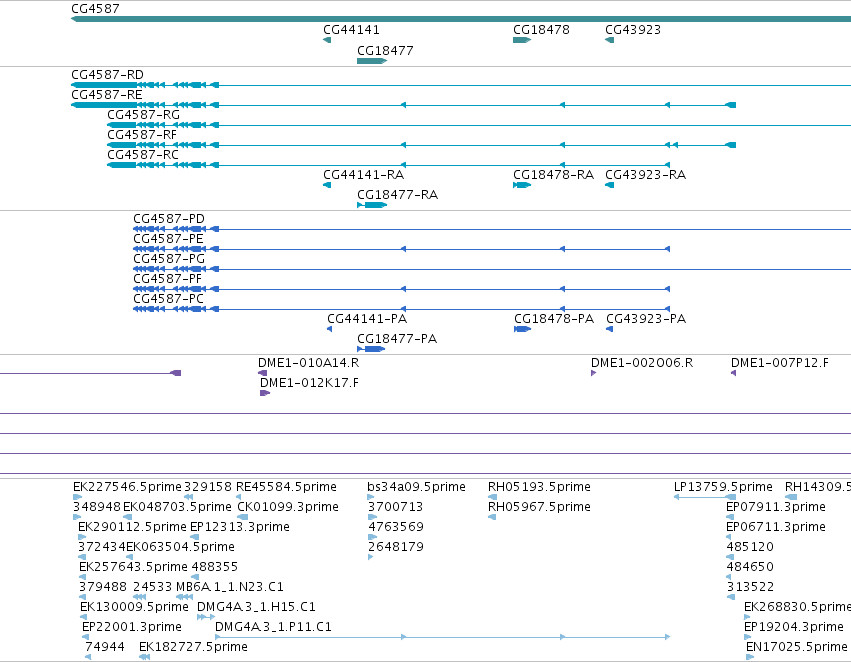851x662 pixels.
Task: Select the EN17025.5prime EST label
Action: 796,647
